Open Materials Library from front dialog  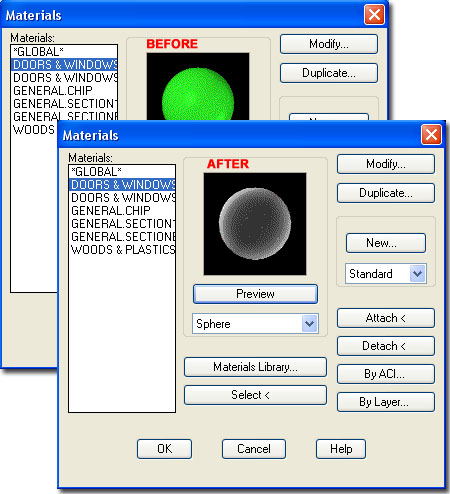point(255,367)
